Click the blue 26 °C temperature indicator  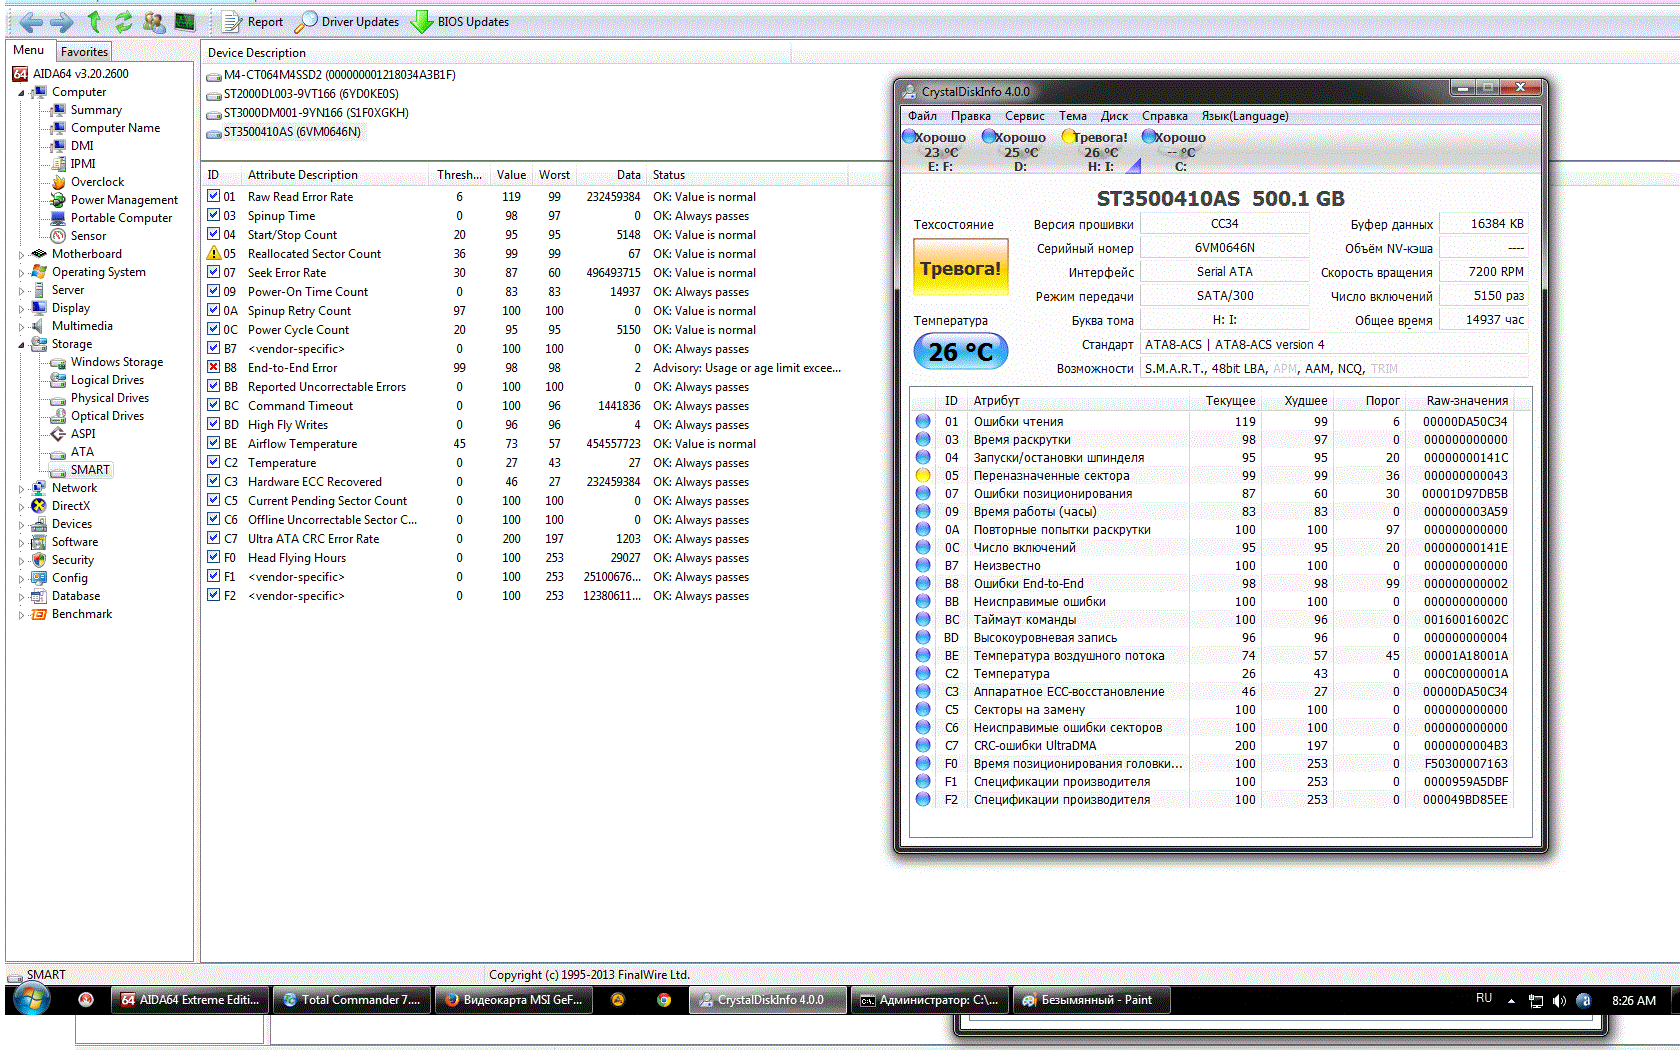point(960,352)
